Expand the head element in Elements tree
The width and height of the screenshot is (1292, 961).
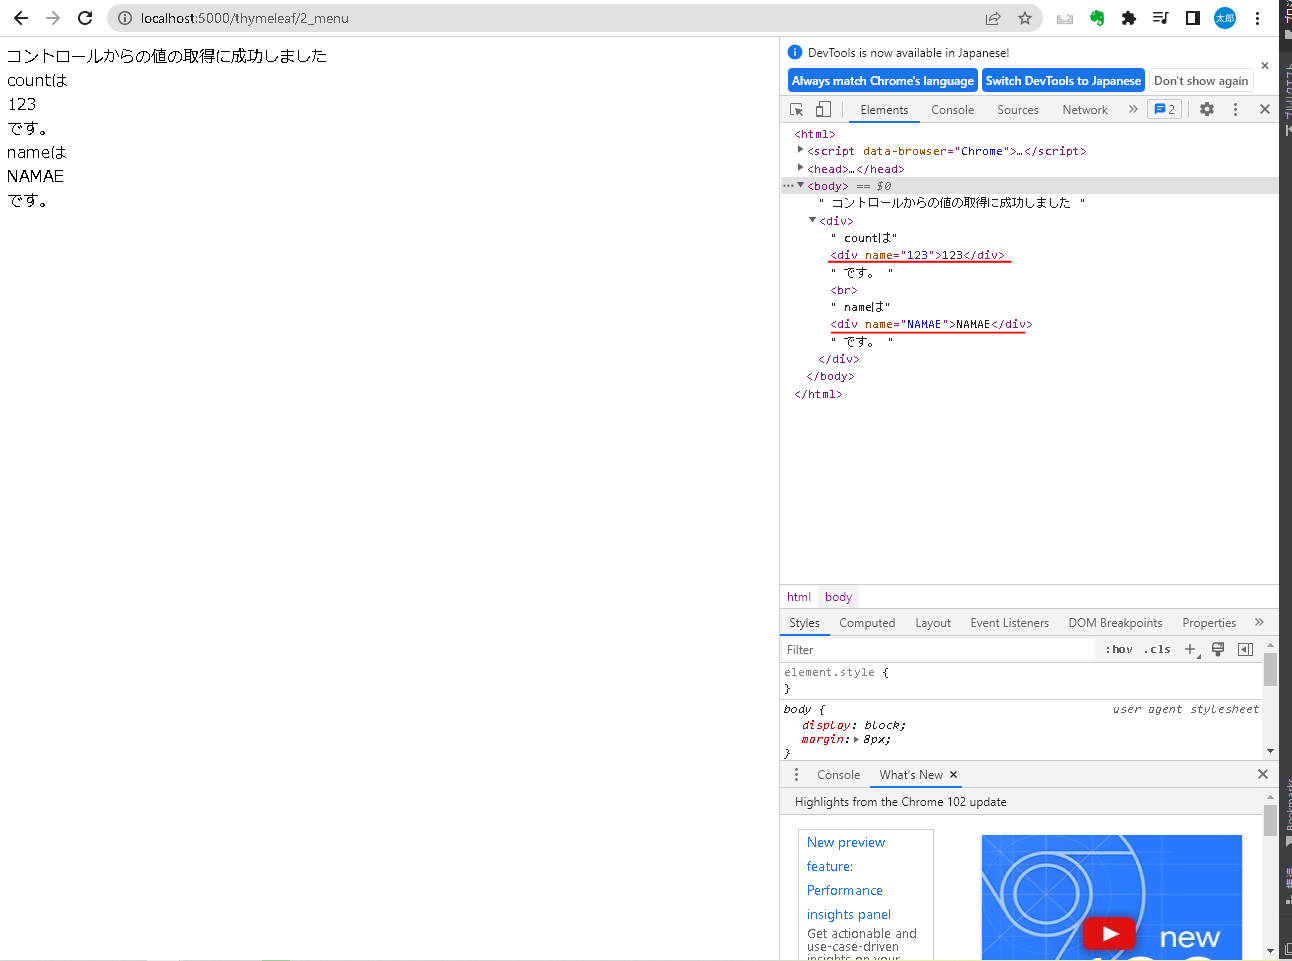(800, 168)
